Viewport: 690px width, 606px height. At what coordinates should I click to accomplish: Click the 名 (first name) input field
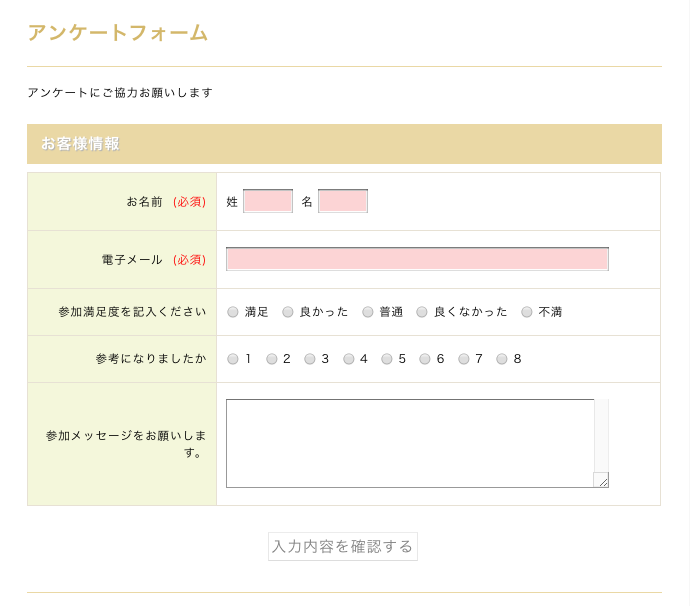tap(343, 201)
